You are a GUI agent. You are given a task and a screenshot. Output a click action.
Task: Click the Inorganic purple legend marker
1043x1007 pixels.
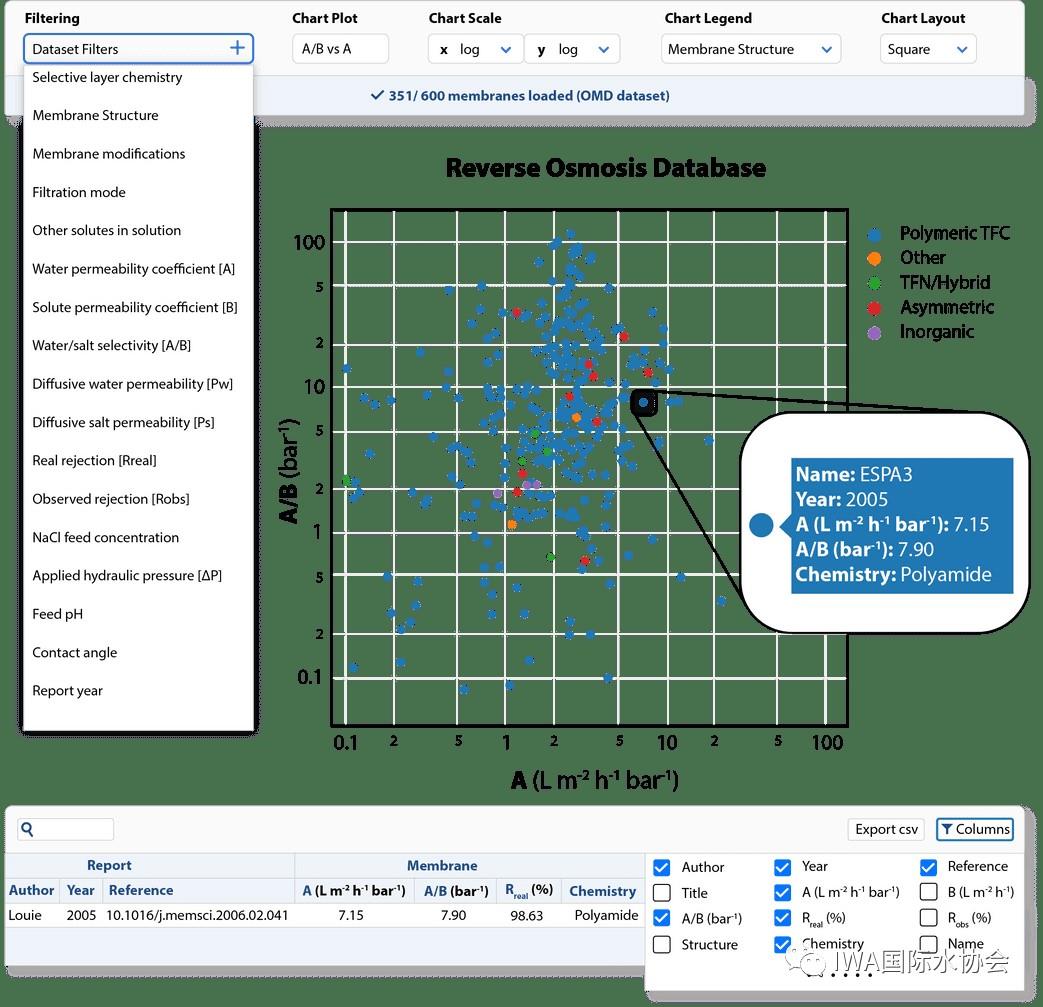tap(876, 332)
